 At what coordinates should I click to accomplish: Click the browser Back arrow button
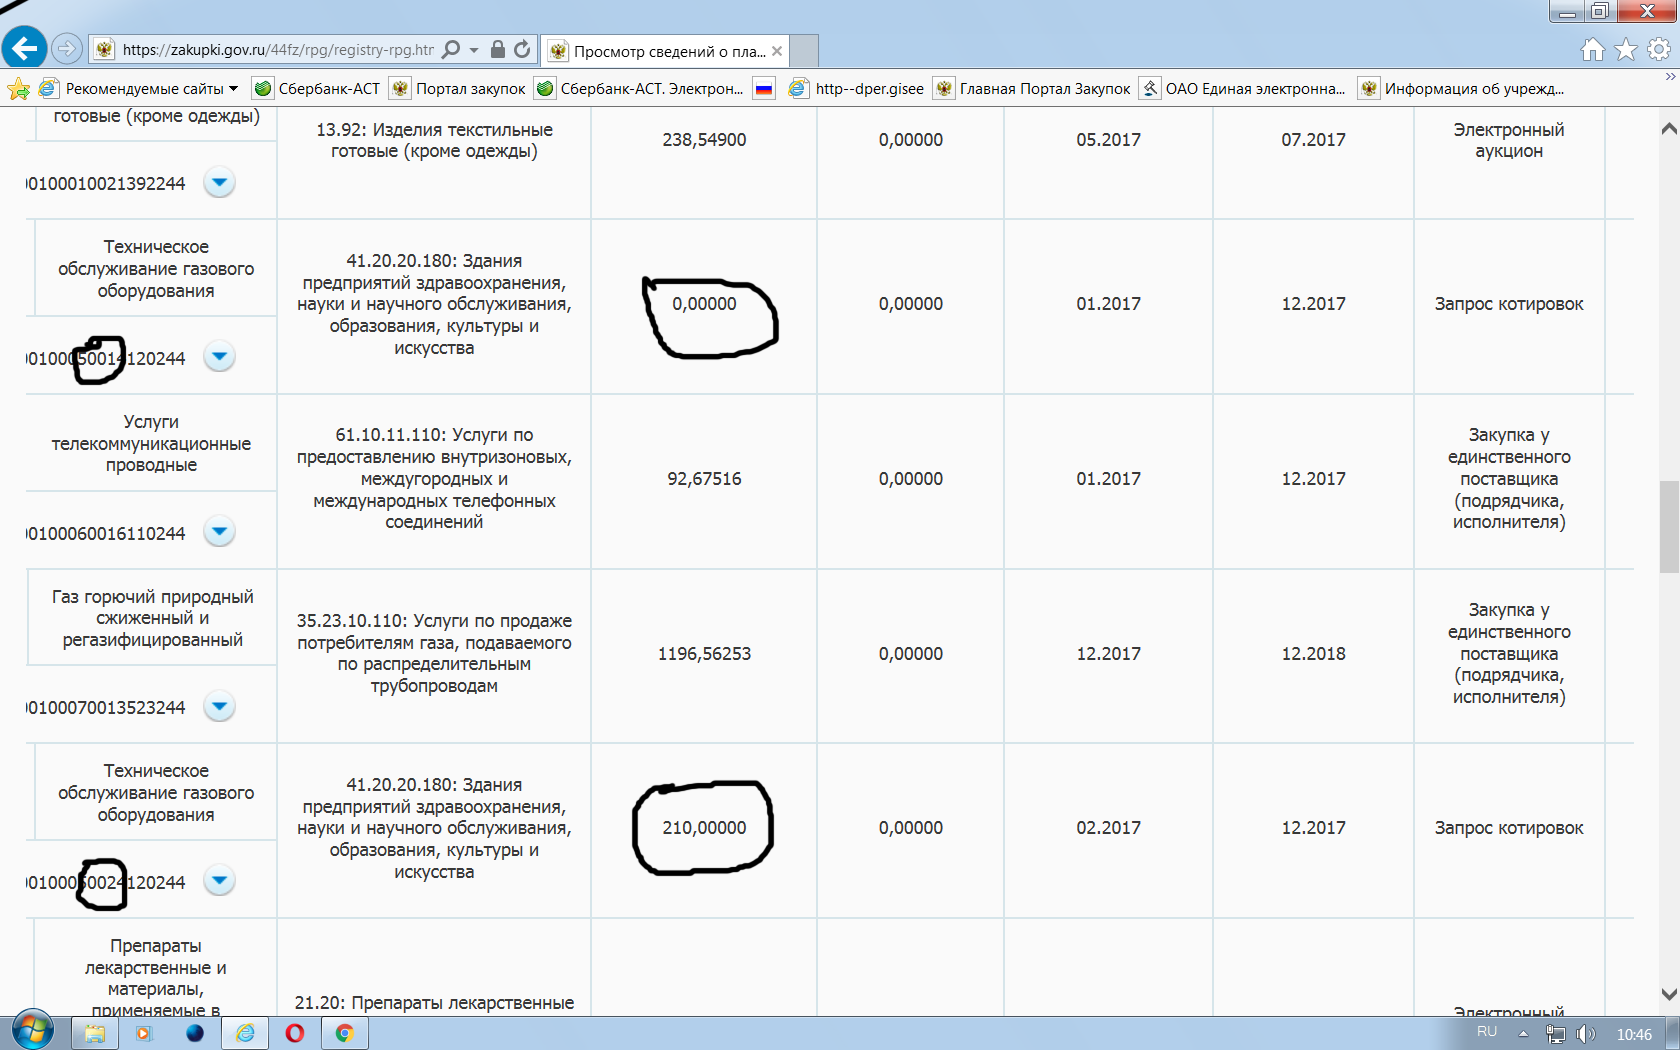tap(25, 48)
